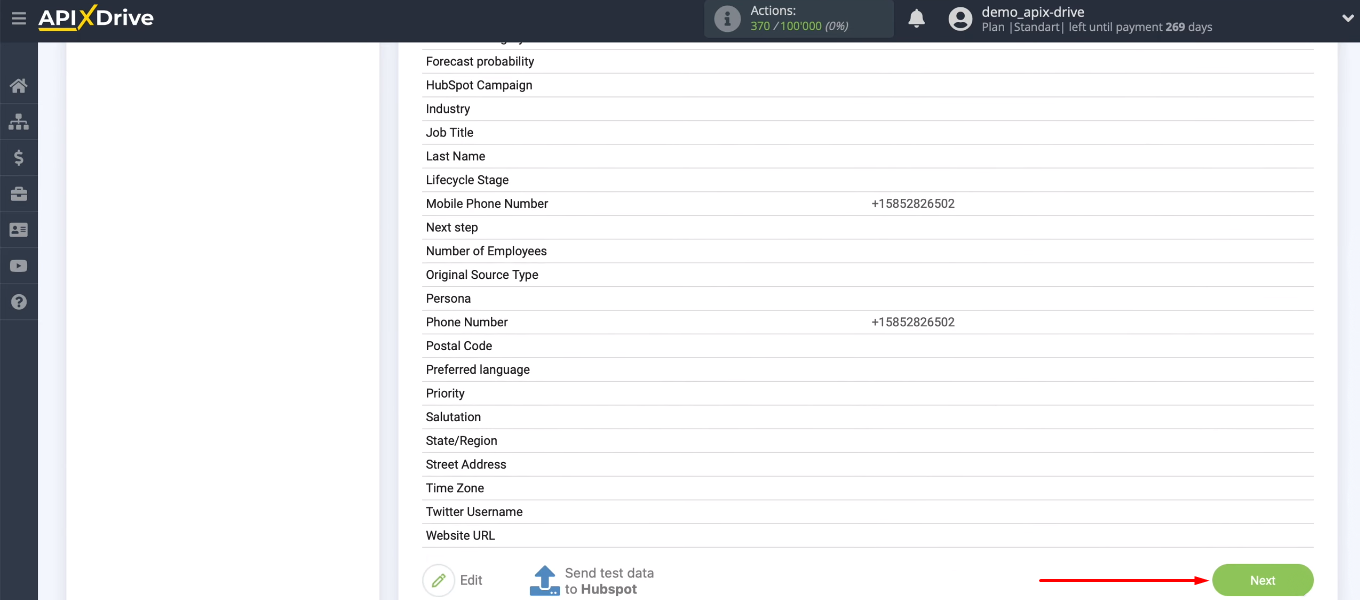Screen dimensions: 1360x600
Task: Click the ApiX-Drive logo
Action: point(96,18)
